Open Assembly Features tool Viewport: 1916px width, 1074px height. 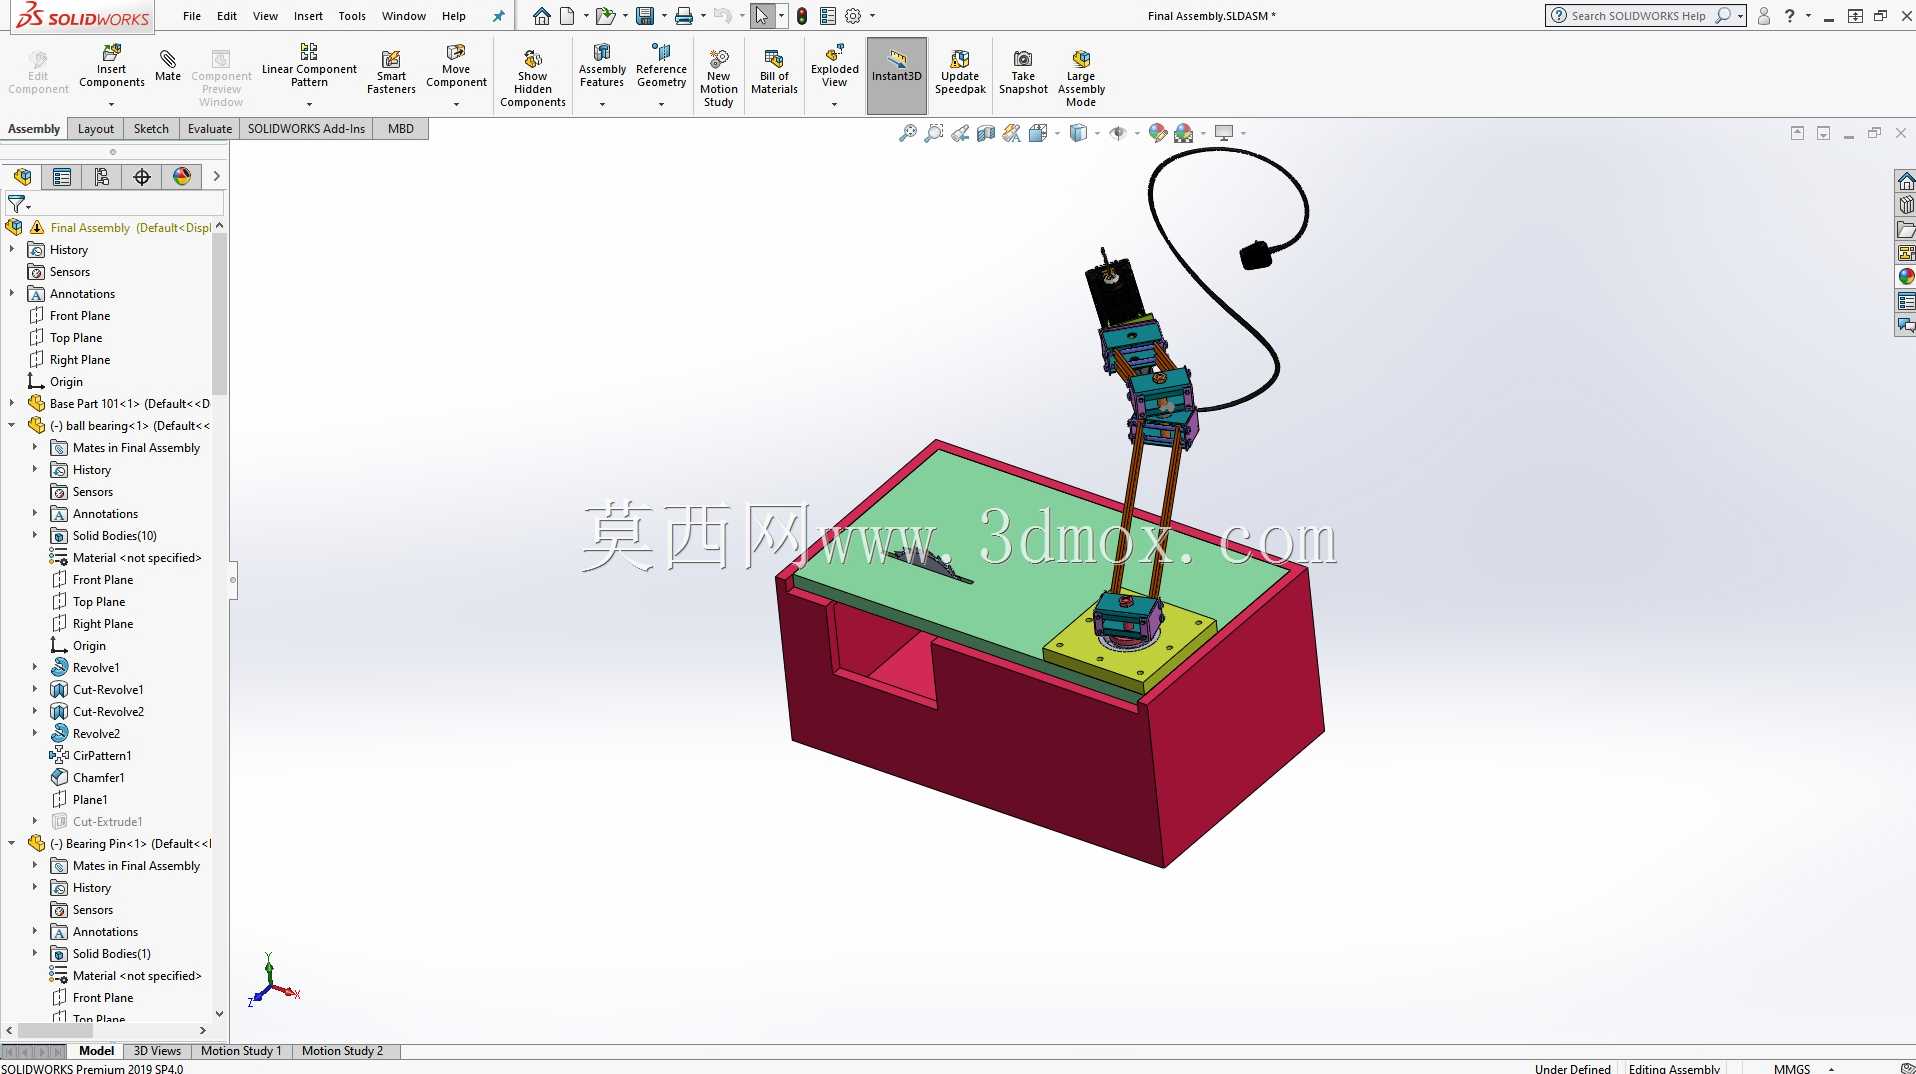tap(602, 66)
